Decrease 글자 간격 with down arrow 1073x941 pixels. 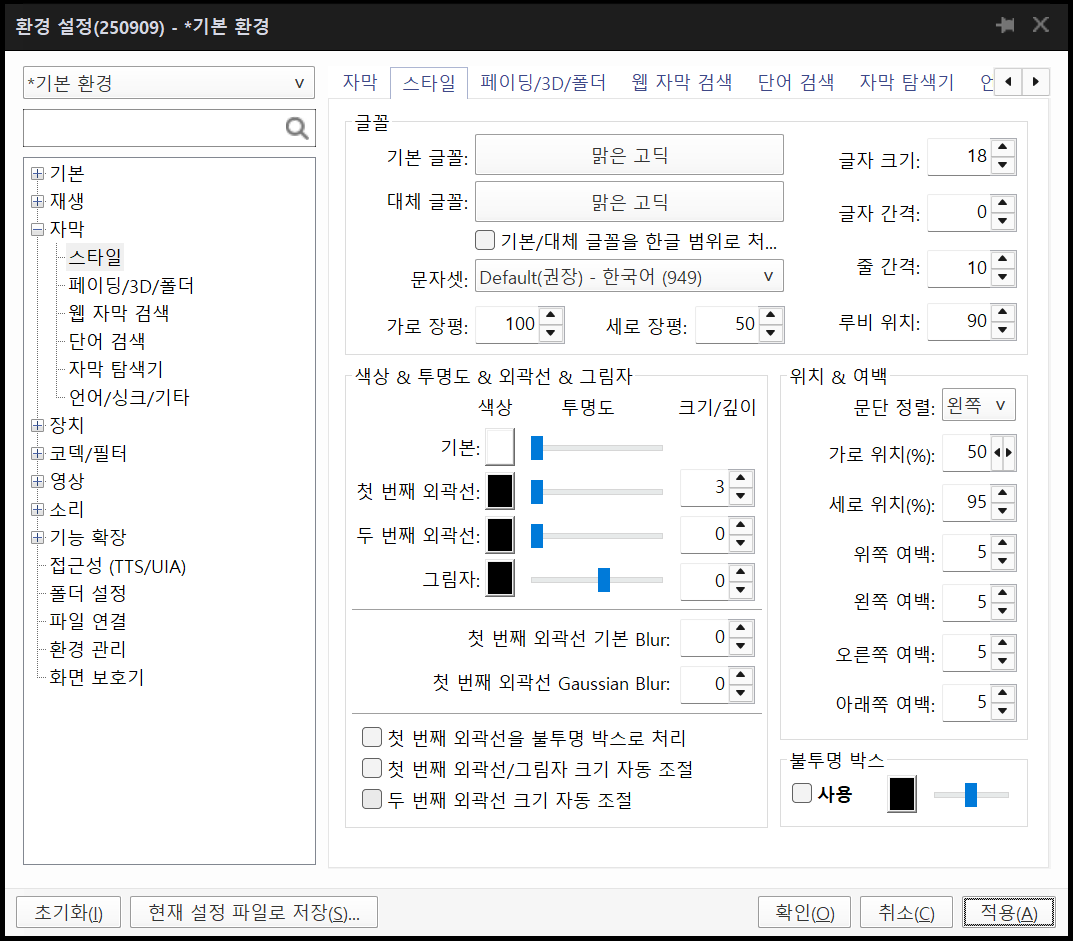click(x=1003, y=221)
